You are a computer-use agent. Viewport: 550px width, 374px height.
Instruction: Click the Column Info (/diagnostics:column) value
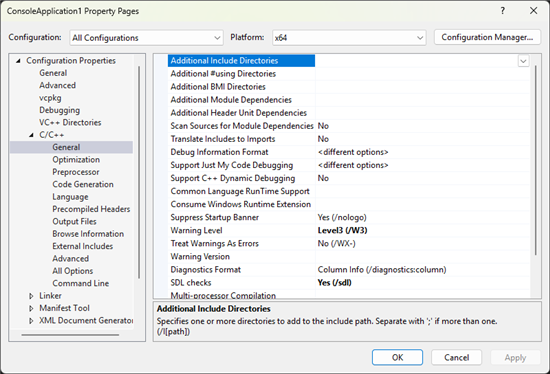click(382, 270)
